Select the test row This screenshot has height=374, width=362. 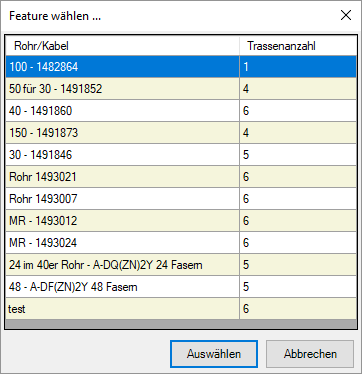(x=181, y=309)
